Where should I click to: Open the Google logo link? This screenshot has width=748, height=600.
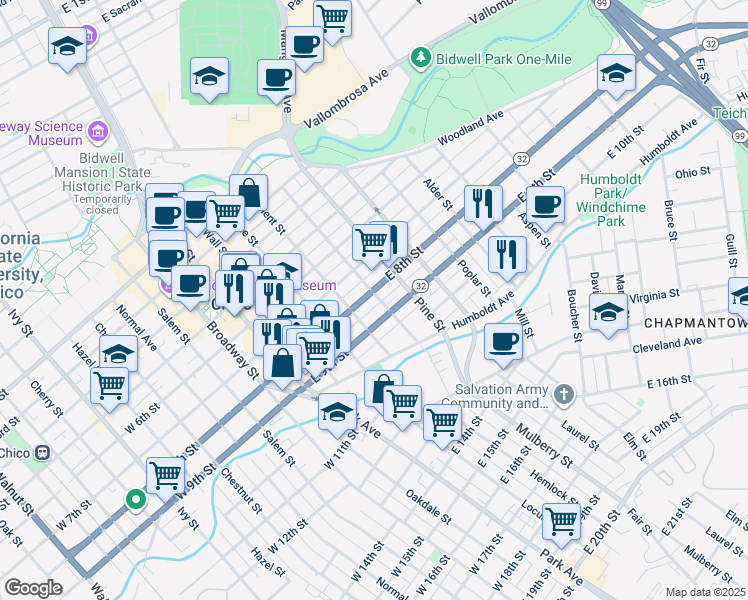click(33, 587)
